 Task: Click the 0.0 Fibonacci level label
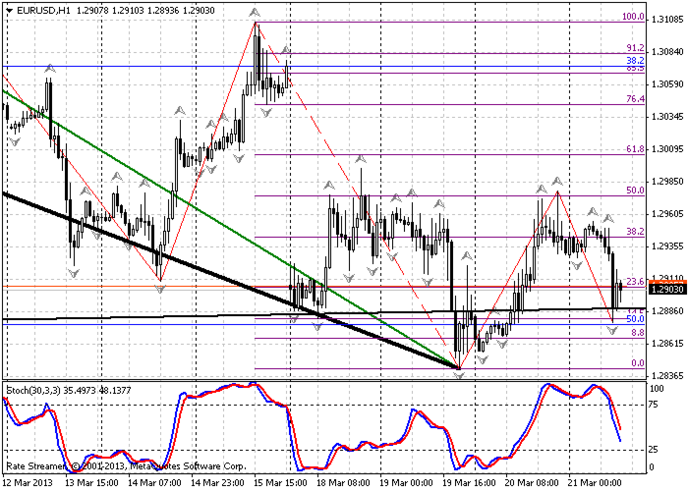(635, 363)
